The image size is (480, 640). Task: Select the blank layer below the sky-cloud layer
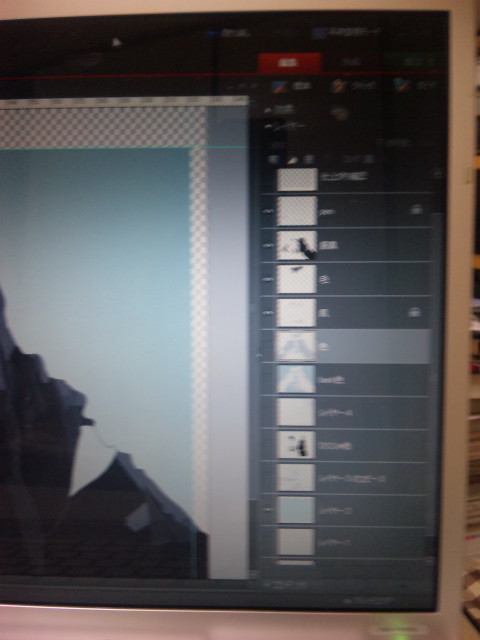coord(345,412)
